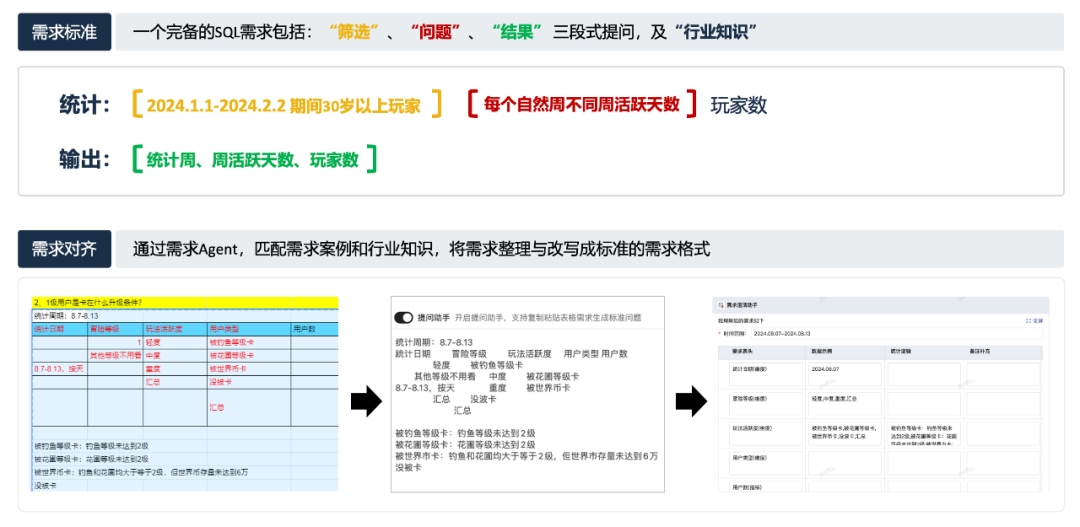Image resolution: width=1080 pixels, height=527 pixels.
Task: Select spreadsheet header cell 玩法活跃度
Action: pyautogui.click(x=176, y=329)
